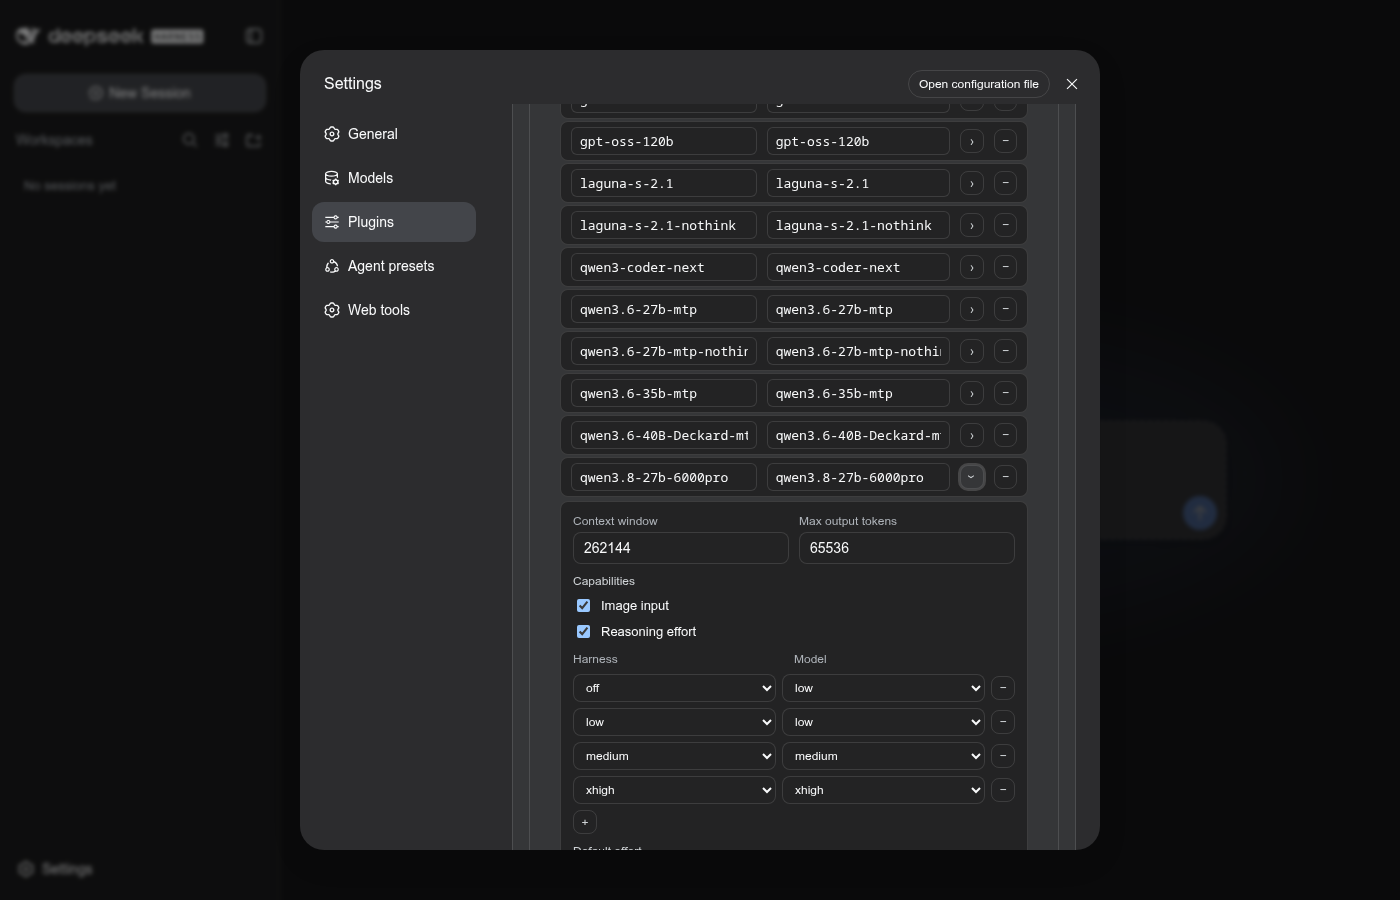Image resolution: width=1400 pixels, height=900 pixels.
Task: Click the workspace tree view icon
Action: [x=222, y=140]
